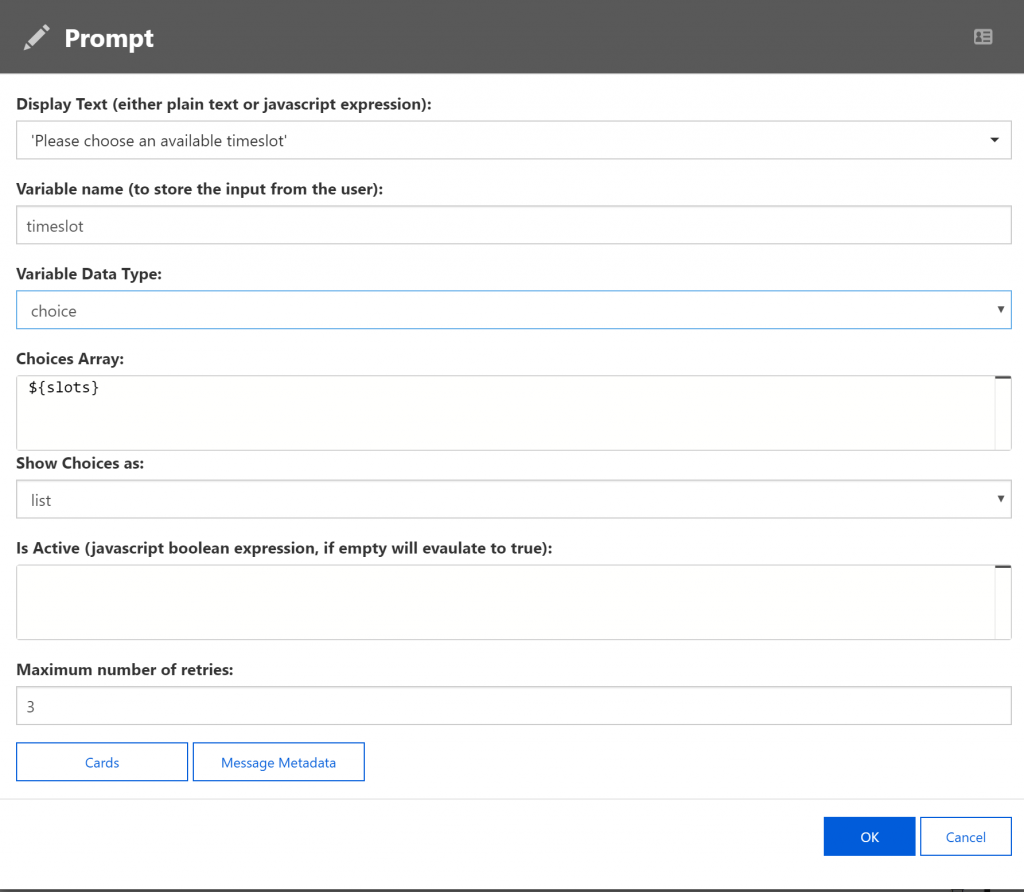Click the Variable Data Type label
The height and width of the screenshot is (892, 1024).
[89, 274]
